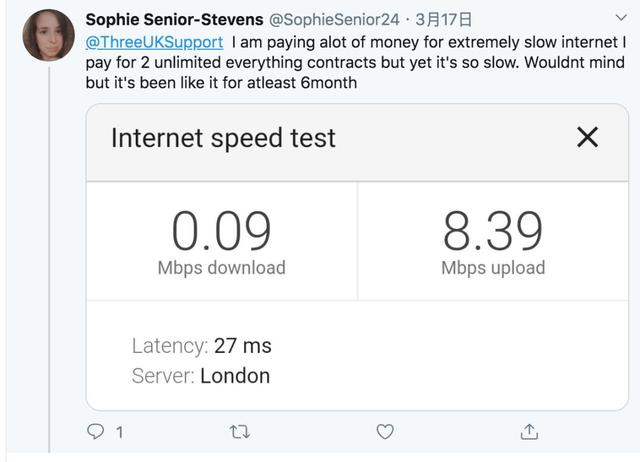640x462 pixels.
Task: Click the 8.39 upload speed value
Action: point(493,231)
